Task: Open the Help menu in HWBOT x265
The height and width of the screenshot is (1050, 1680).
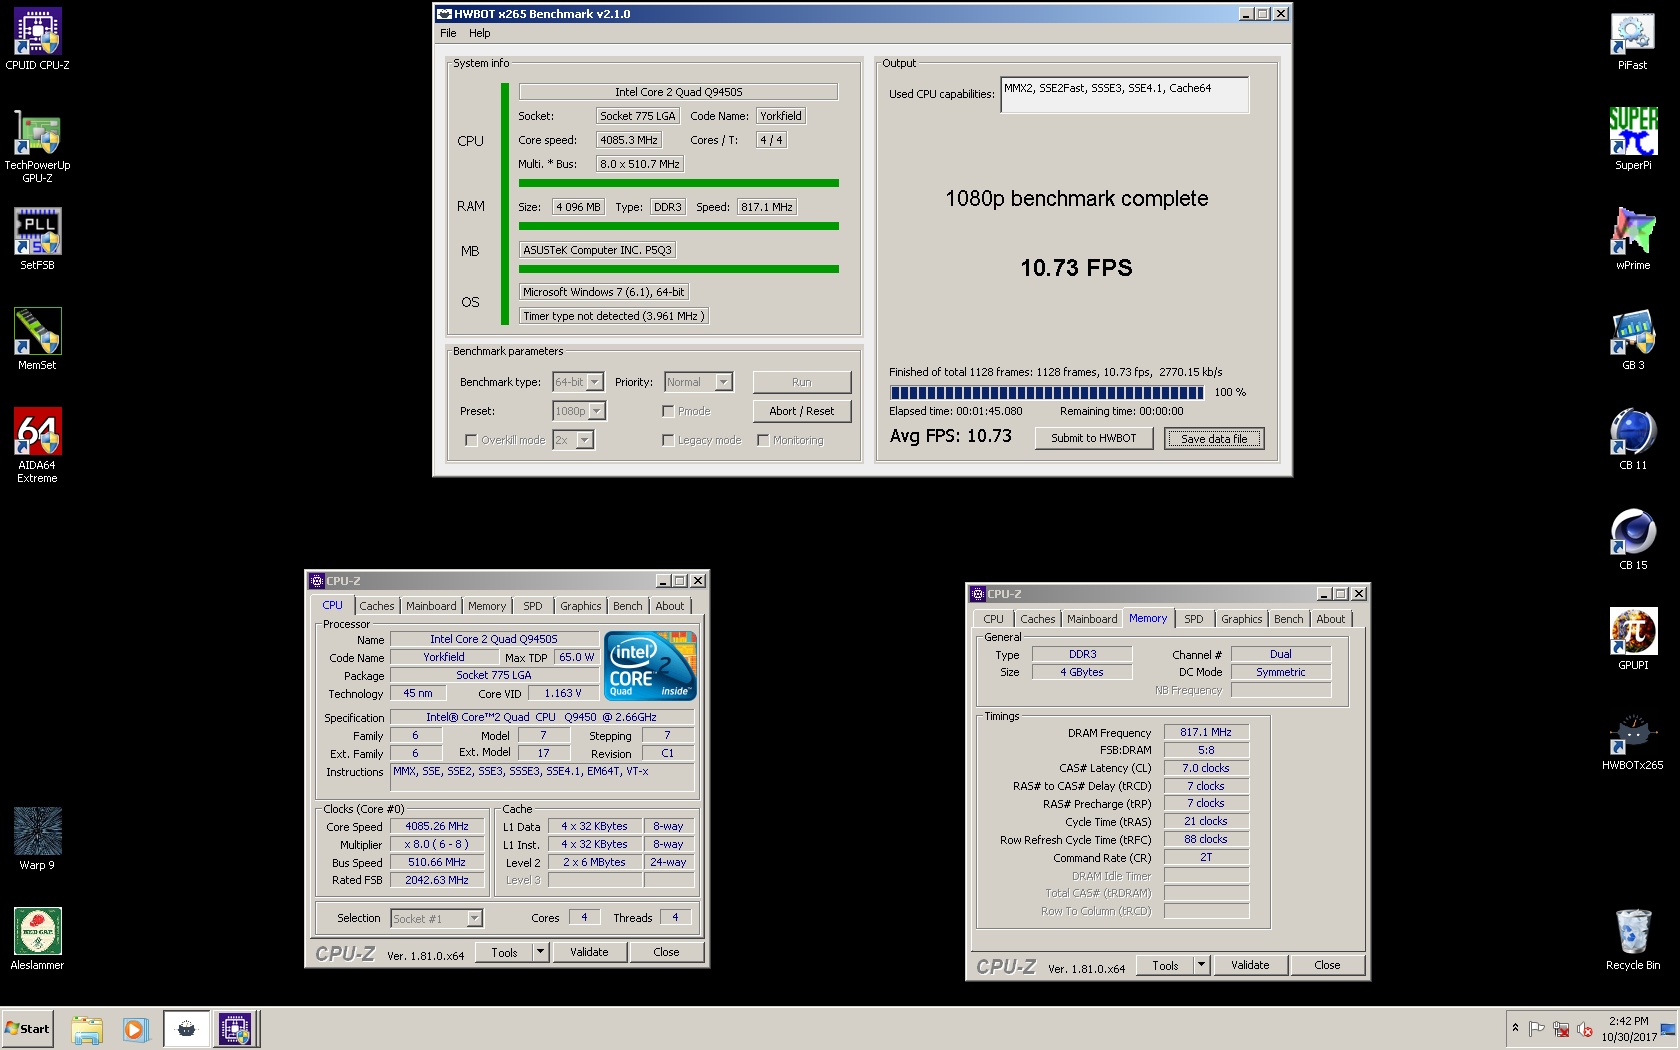Action: pyautogui.click(x=480, y=33)
